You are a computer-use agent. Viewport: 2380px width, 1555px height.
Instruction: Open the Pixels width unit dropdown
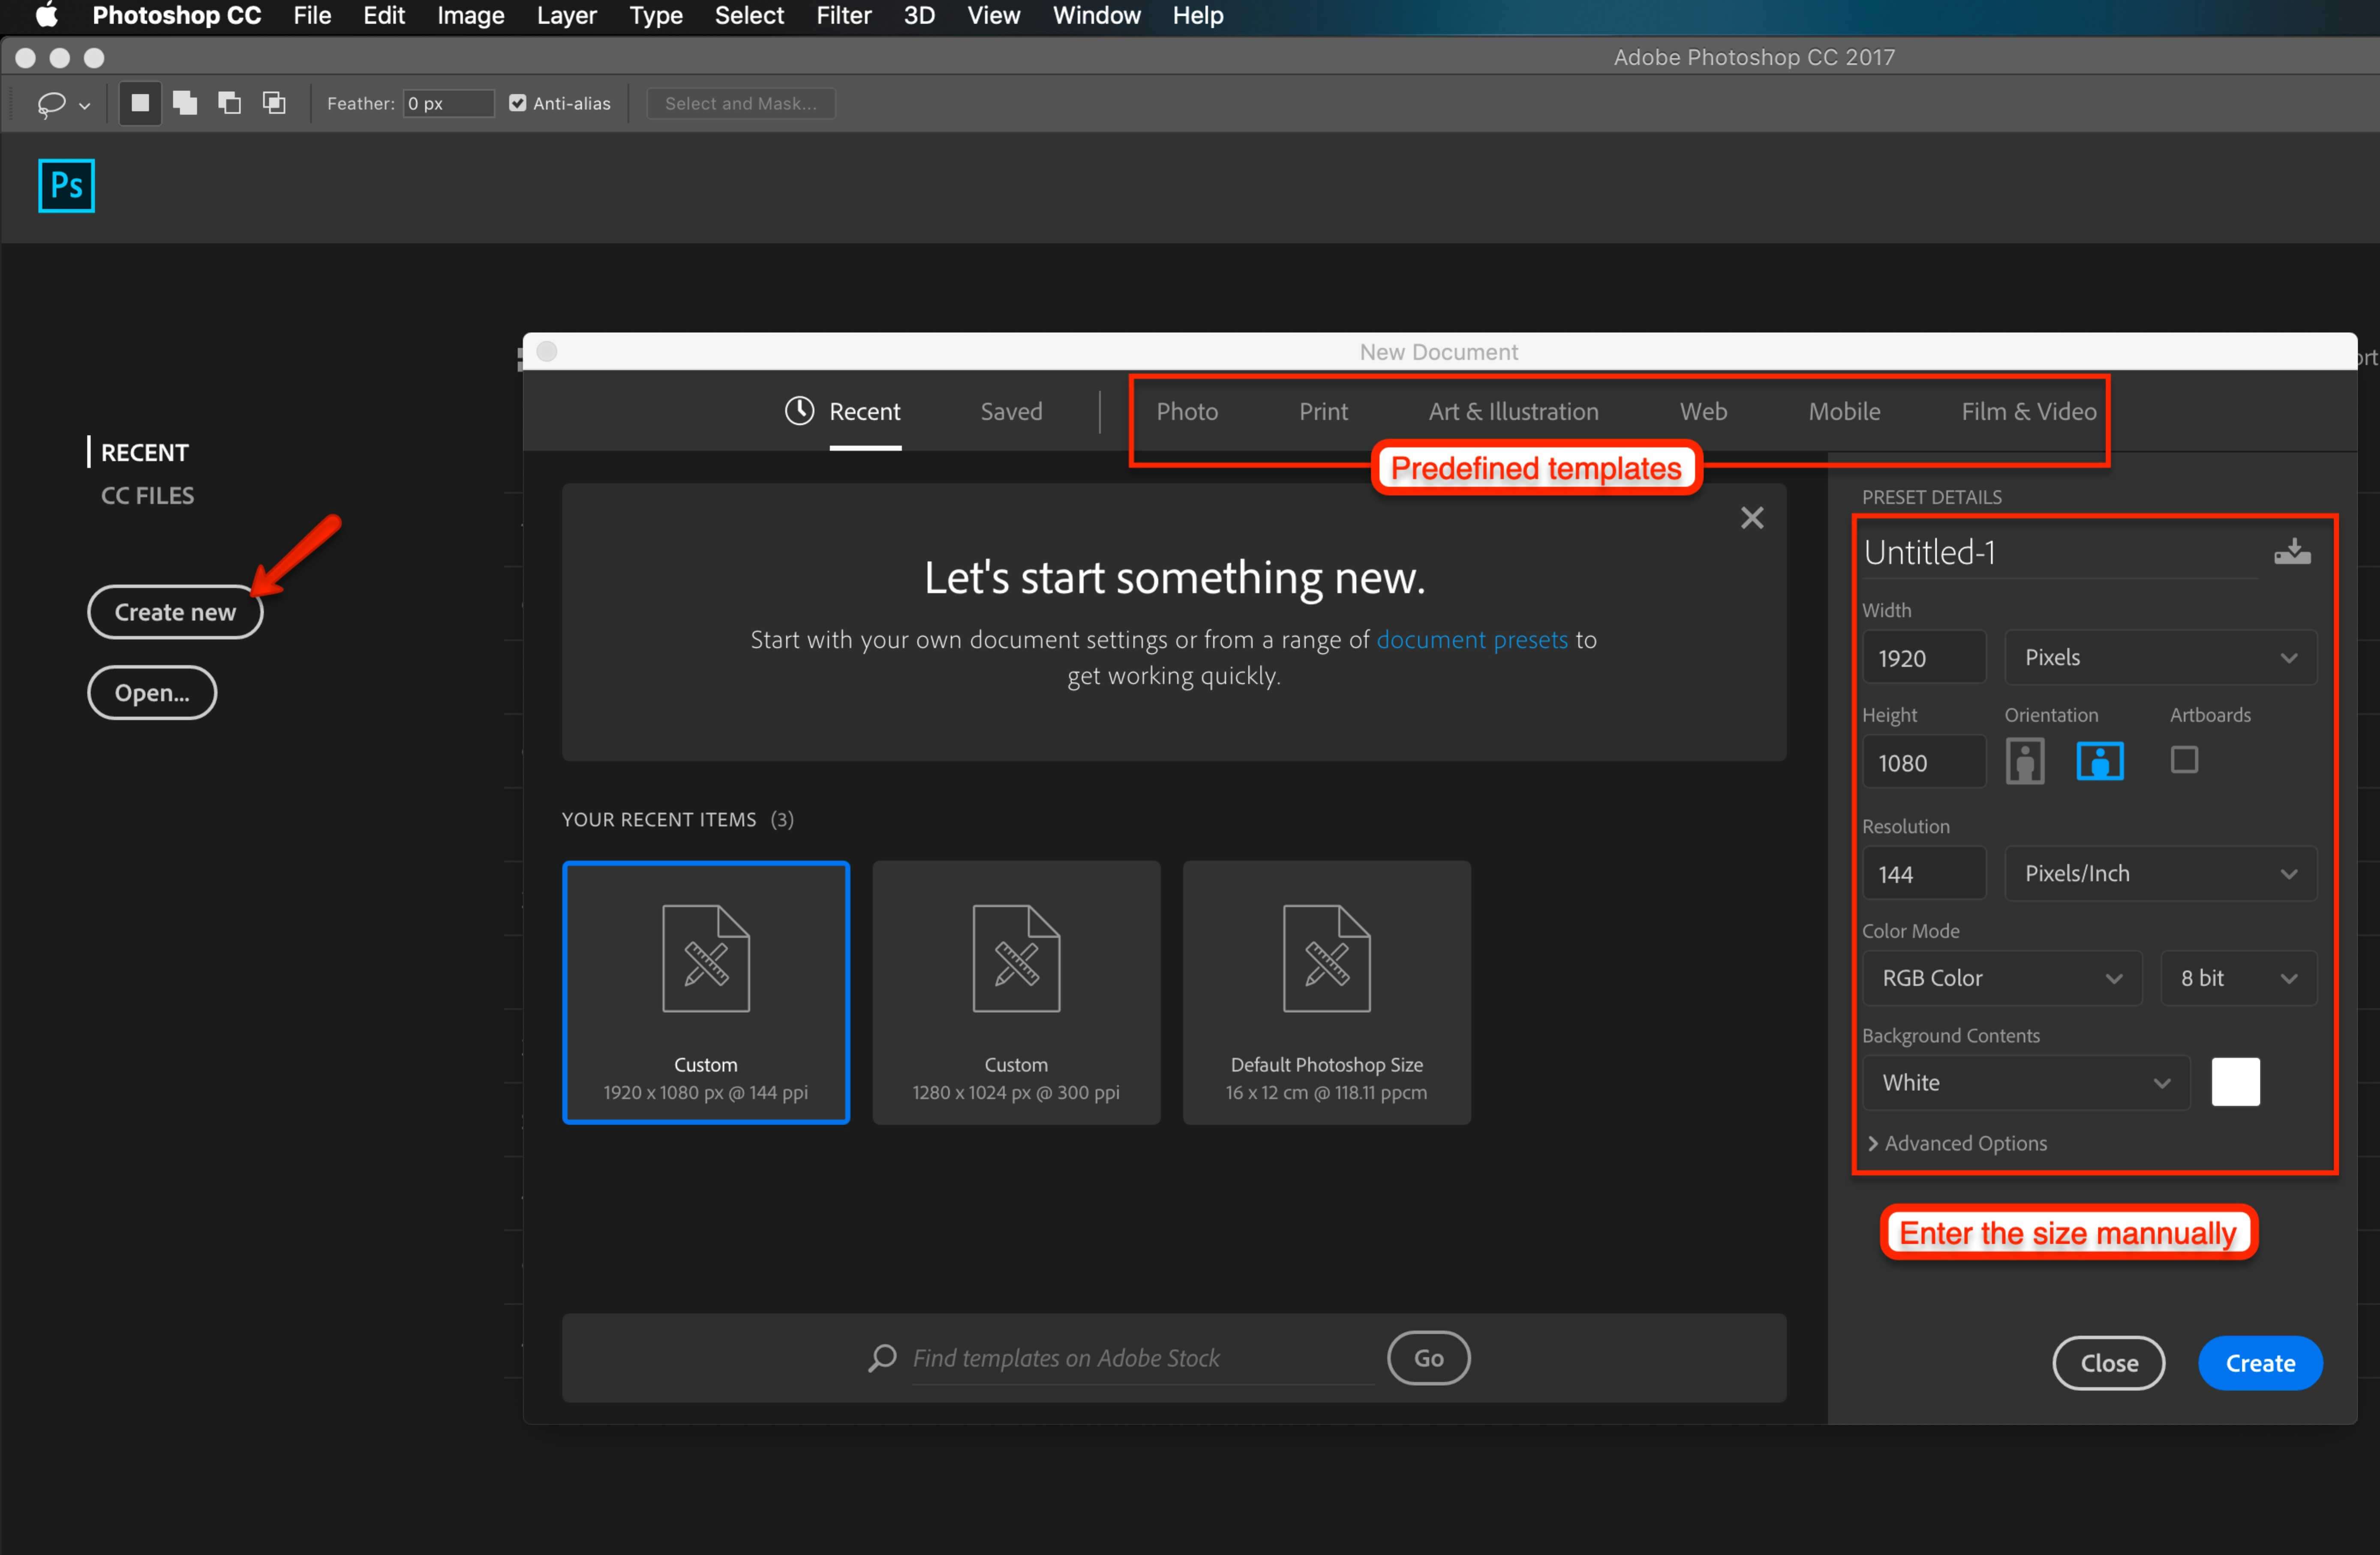pos(2160,657)
